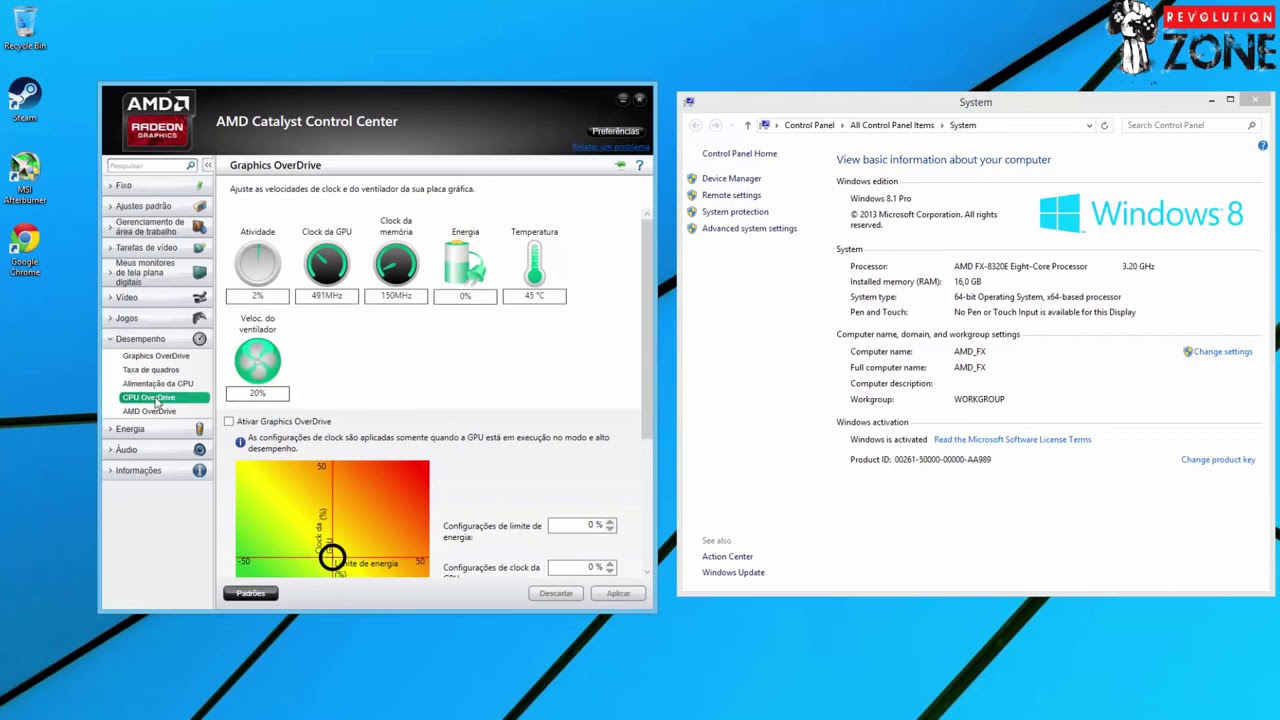The image size is (1280, 720).
Task: Open the Catalyst help question mark
Action: click(x=640, y=165)
